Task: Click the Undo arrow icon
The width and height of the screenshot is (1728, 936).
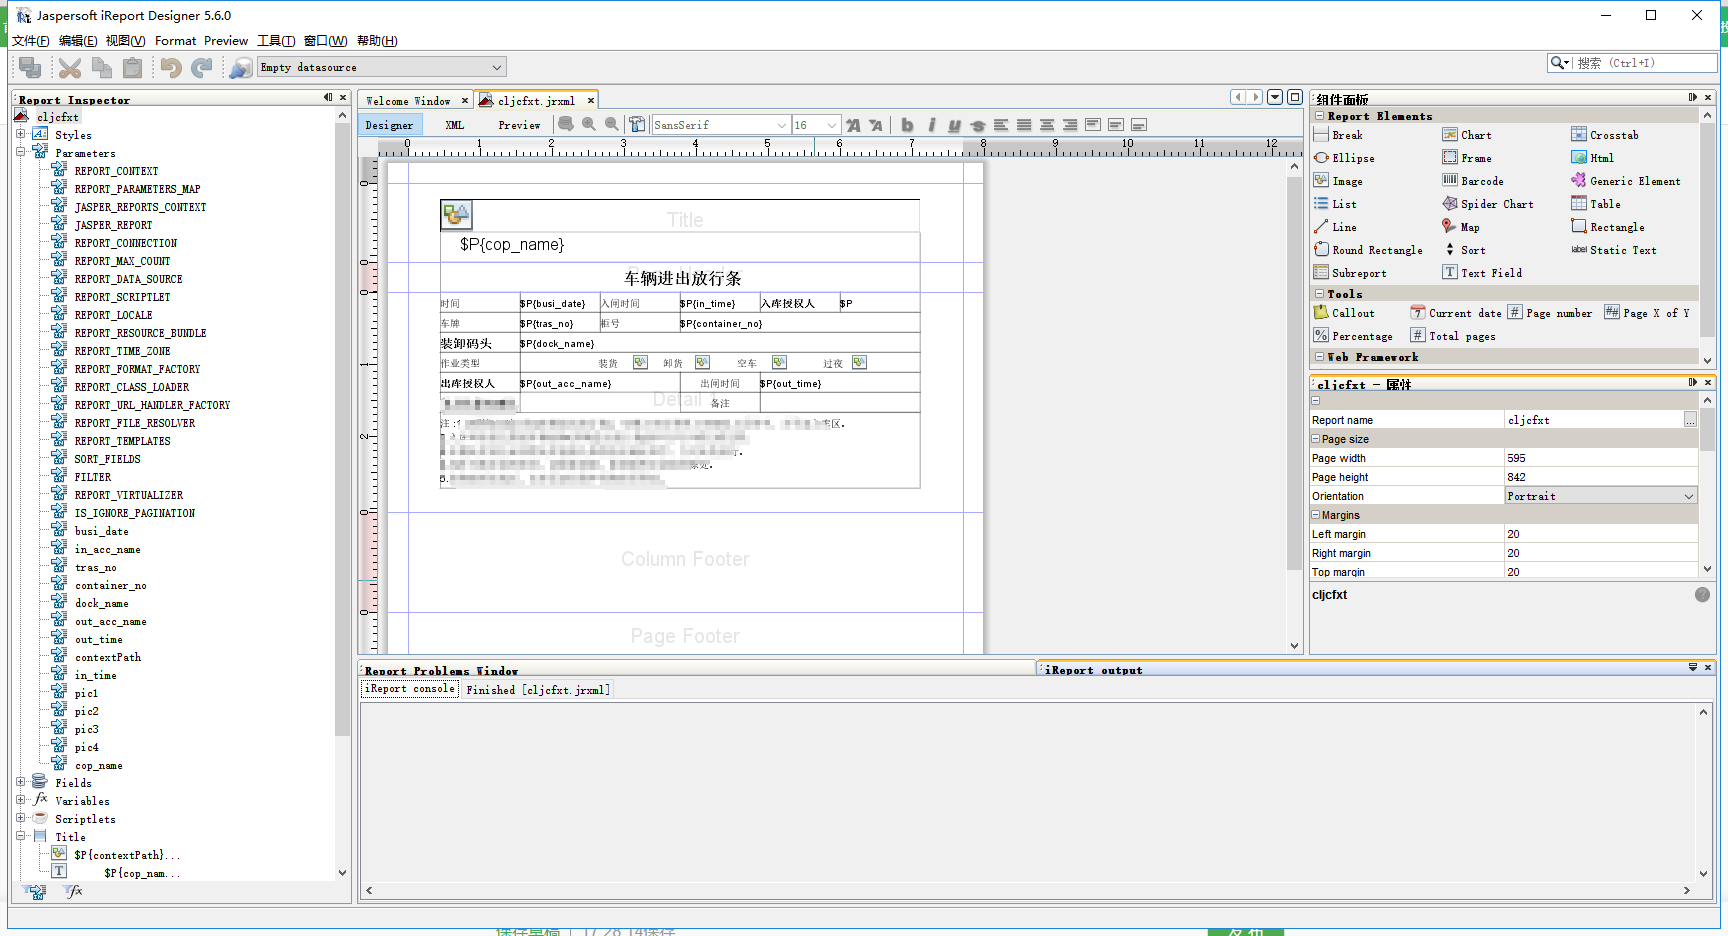Action: [171, 67]
